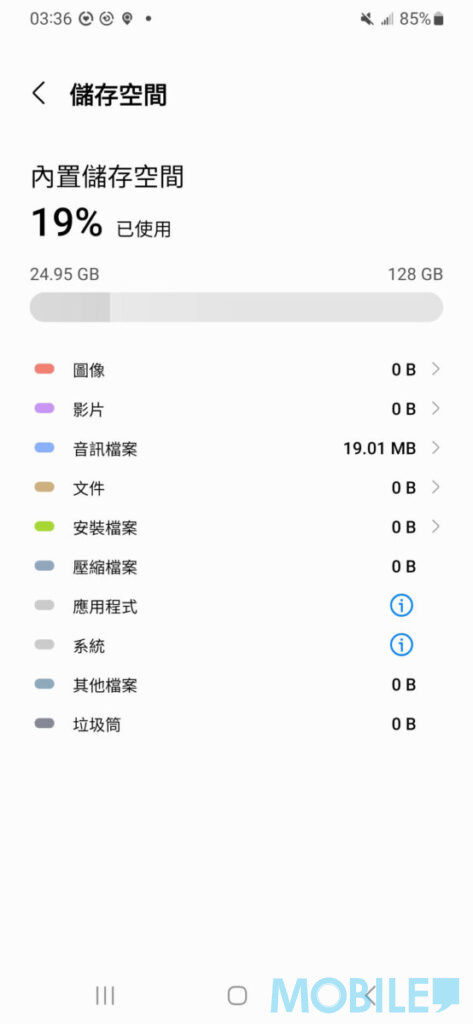Expand the 影片 category chevron

tap(436, 409)
